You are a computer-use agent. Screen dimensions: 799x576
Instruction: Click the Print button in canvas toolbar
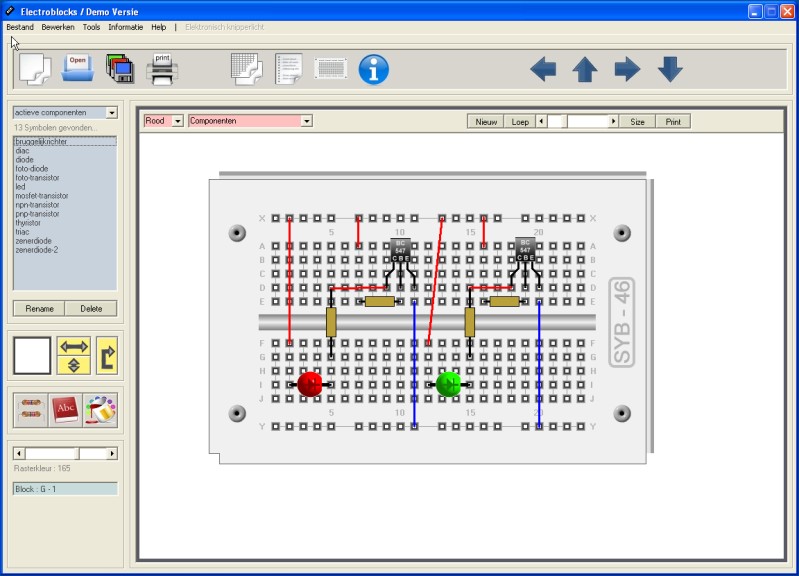673,122
